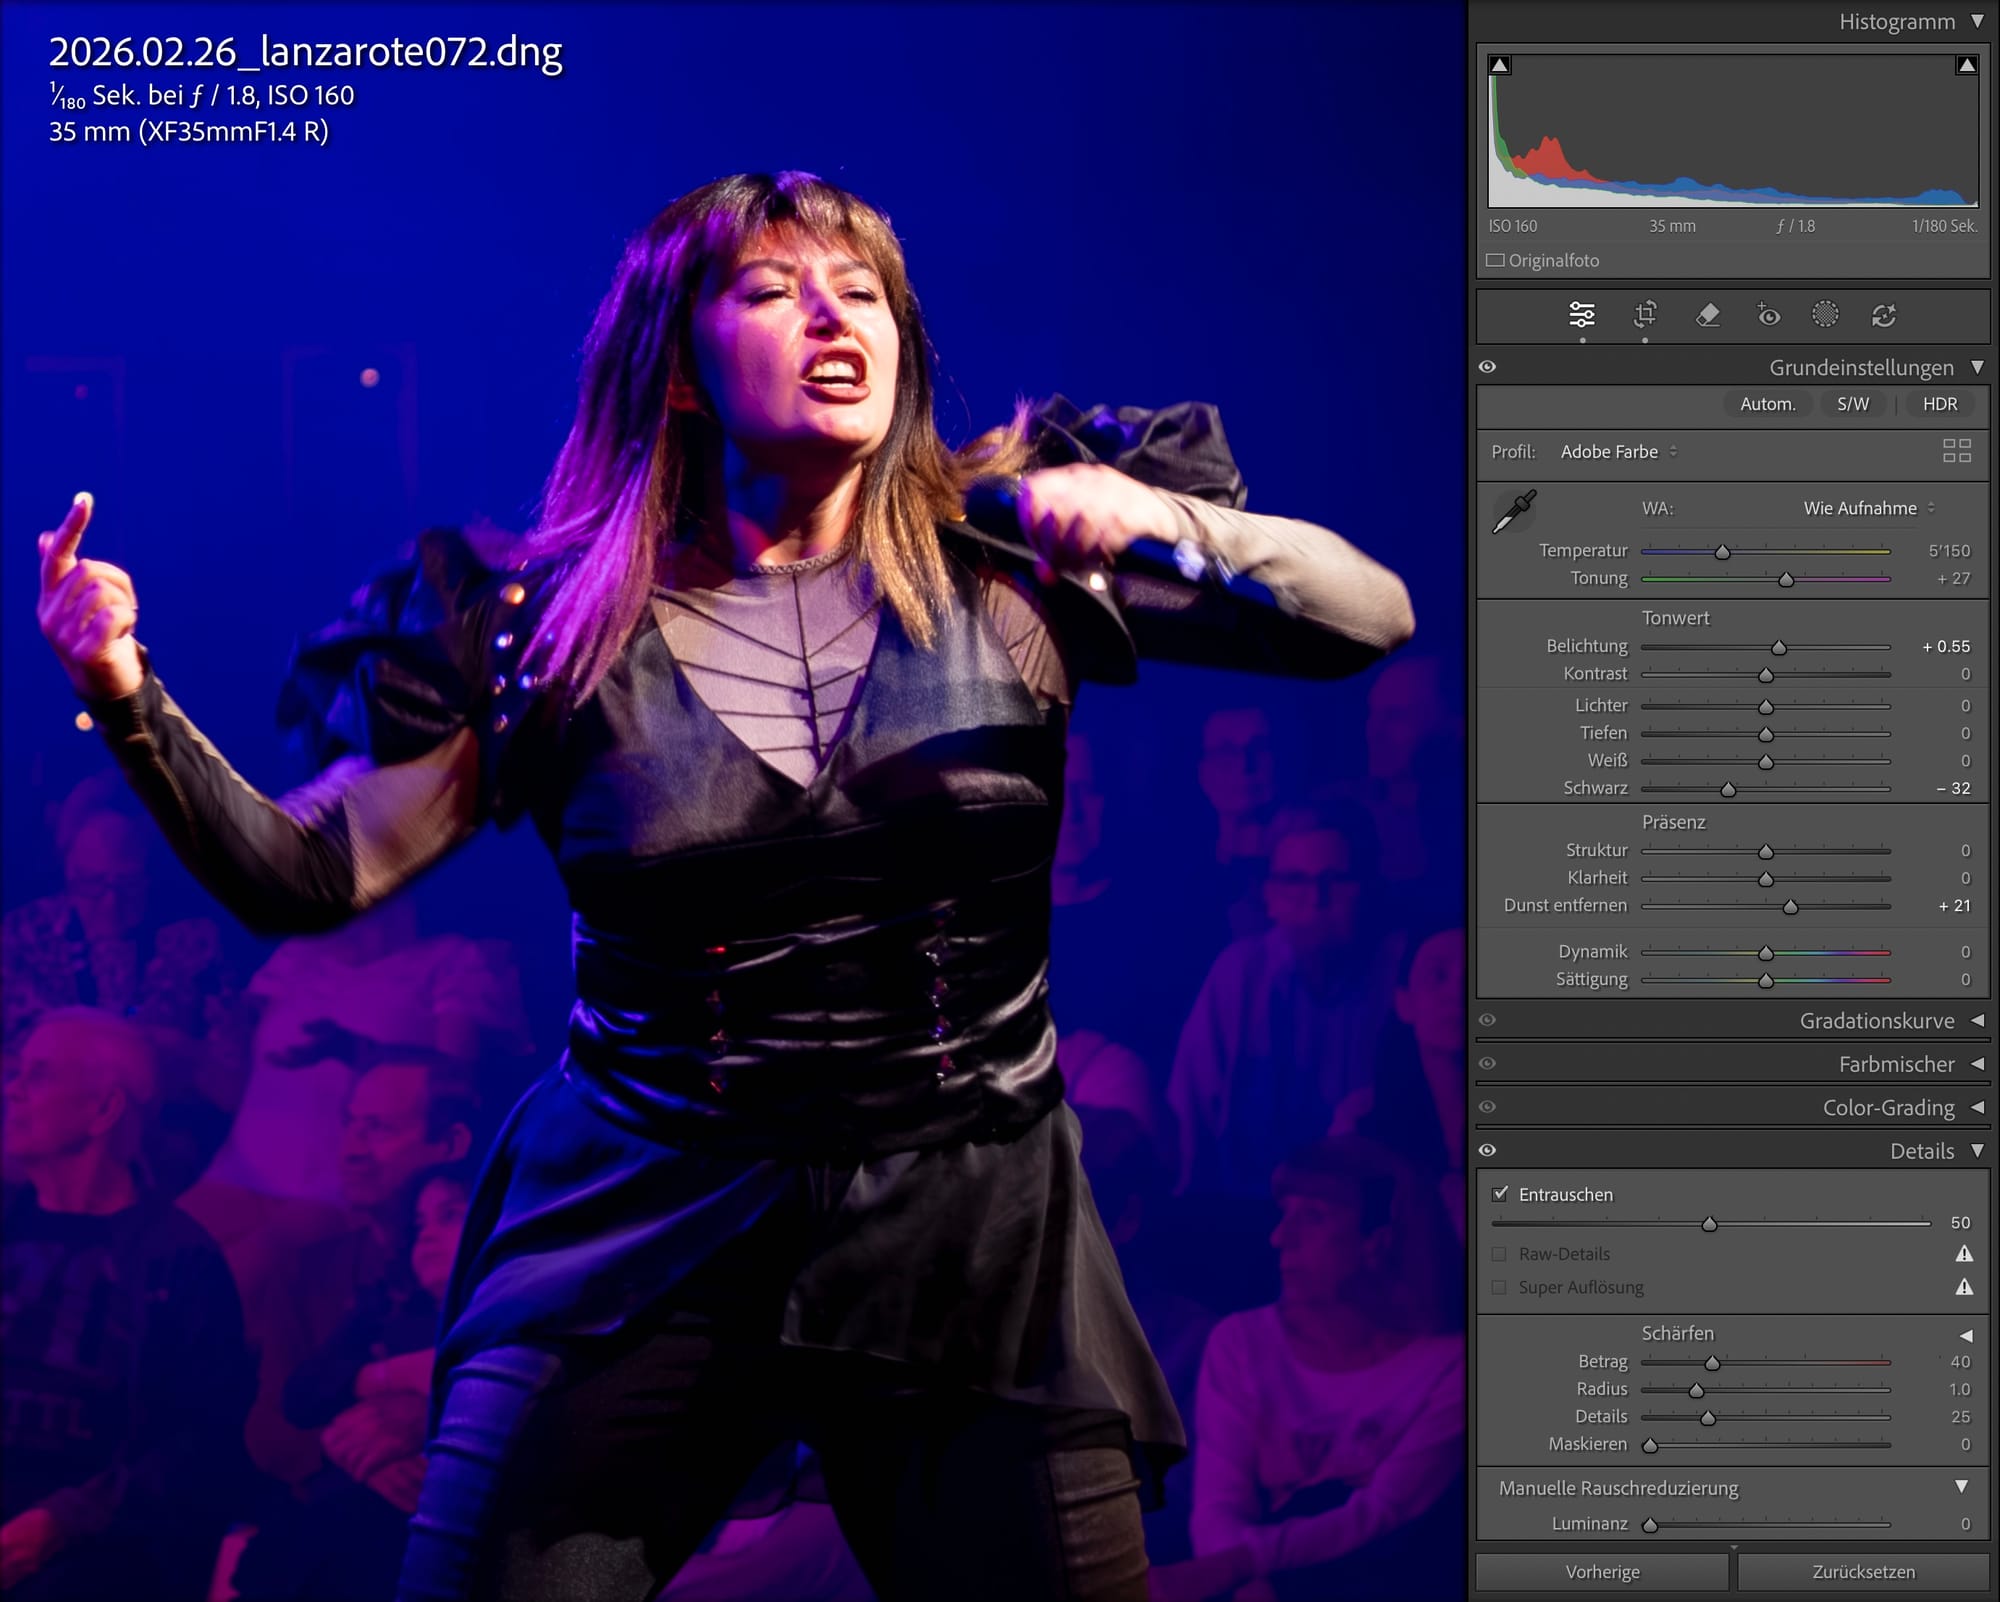Pick the white balance eyedropper tool
The height and width of the screenshot is (1602, 2000).
(1514, 511)
